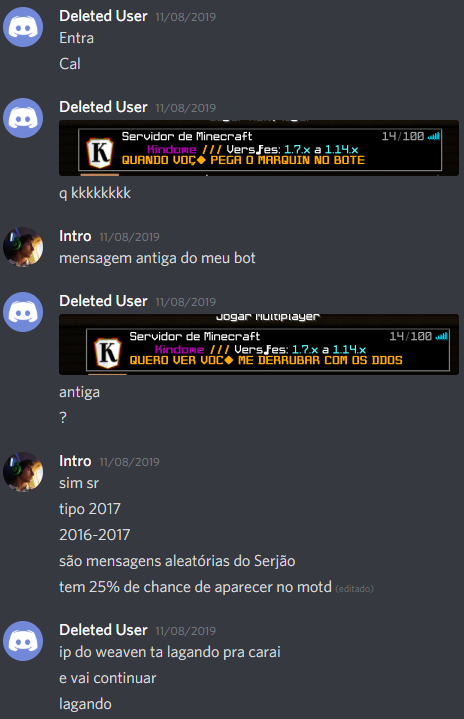
Task: Click the Deleted User name above 'ip do weaven'
Action: 103,630
